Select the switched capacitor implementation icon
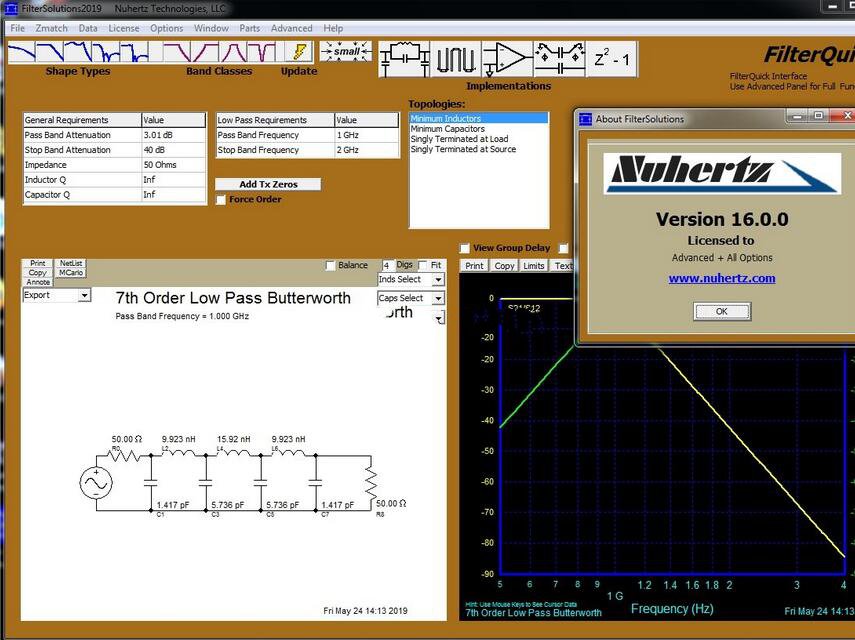Screen dimensions: 855x640 (562, 60)
